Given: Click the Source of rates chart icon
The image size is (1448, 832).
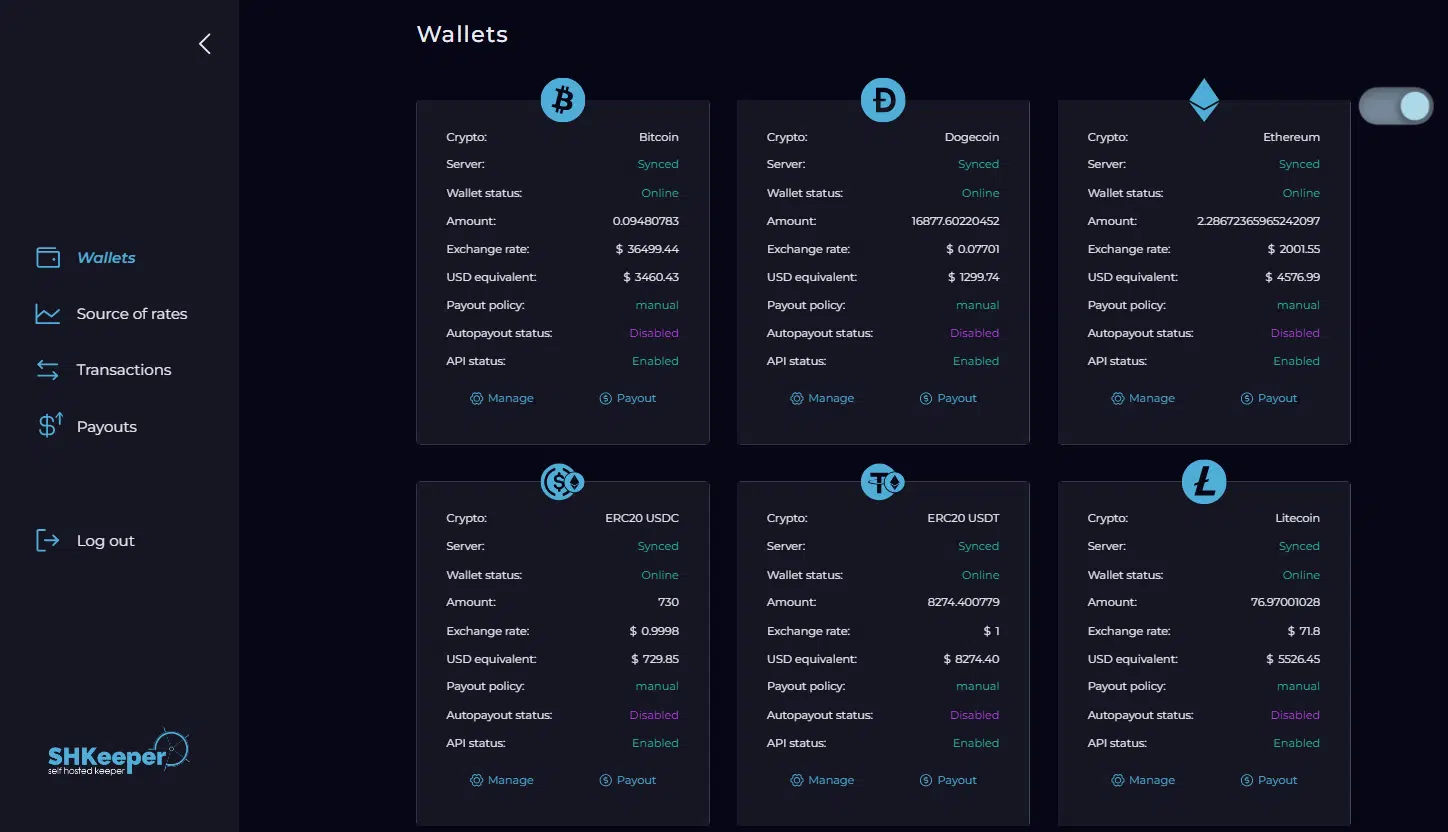Looking at the screenshot, I should click(47, 313).
